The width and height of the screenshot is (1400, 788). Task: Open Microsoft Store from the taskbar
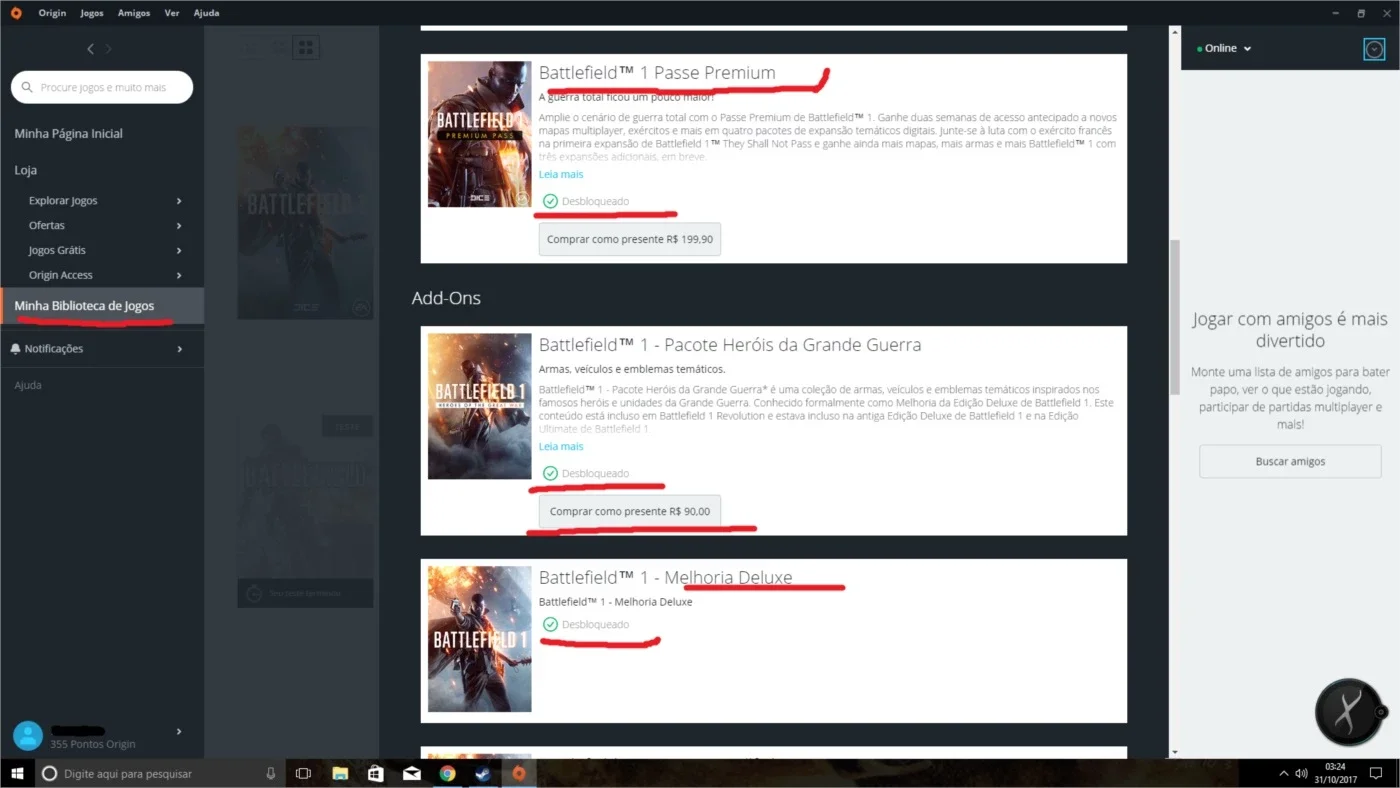point(376,773)
